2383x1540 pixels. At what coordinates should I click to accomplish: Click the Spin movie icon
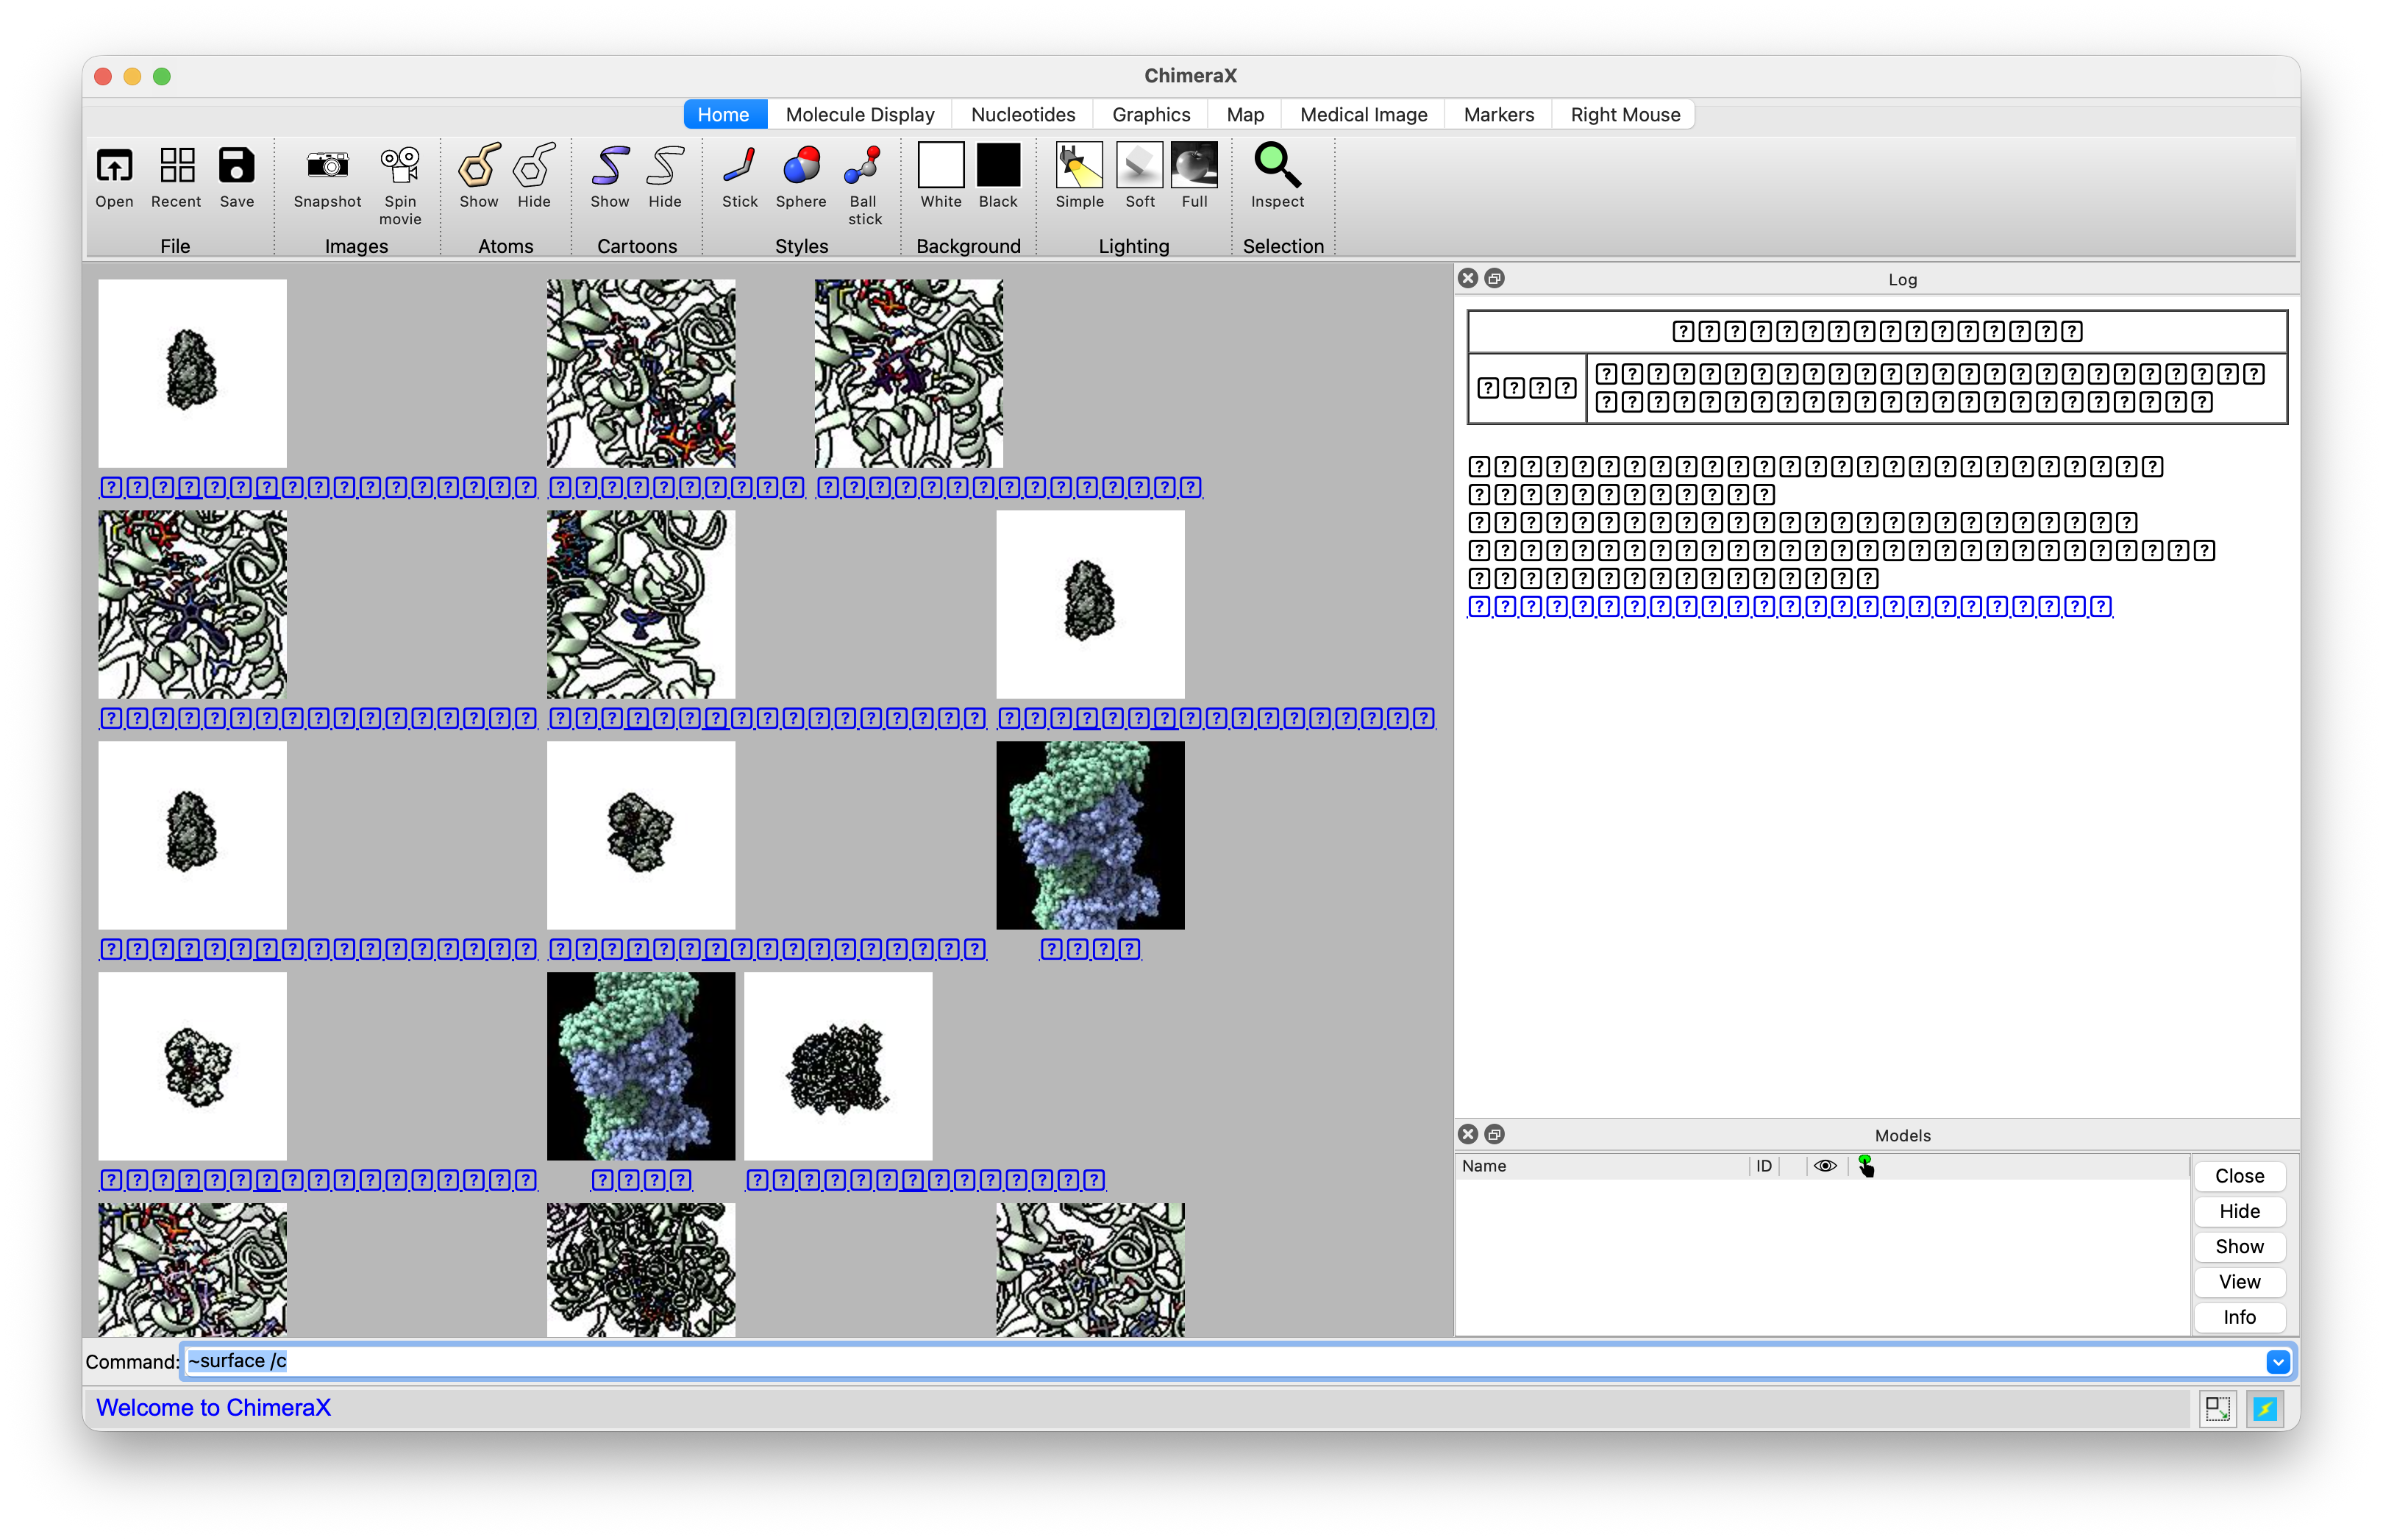(x=400, y=166)
